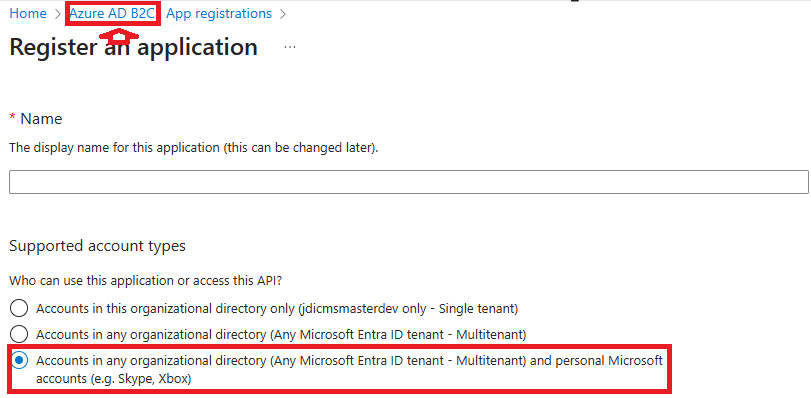The width and height of the screenshot is (811, 398).
Task: Click the display name description text
Action: pos(194,148)
